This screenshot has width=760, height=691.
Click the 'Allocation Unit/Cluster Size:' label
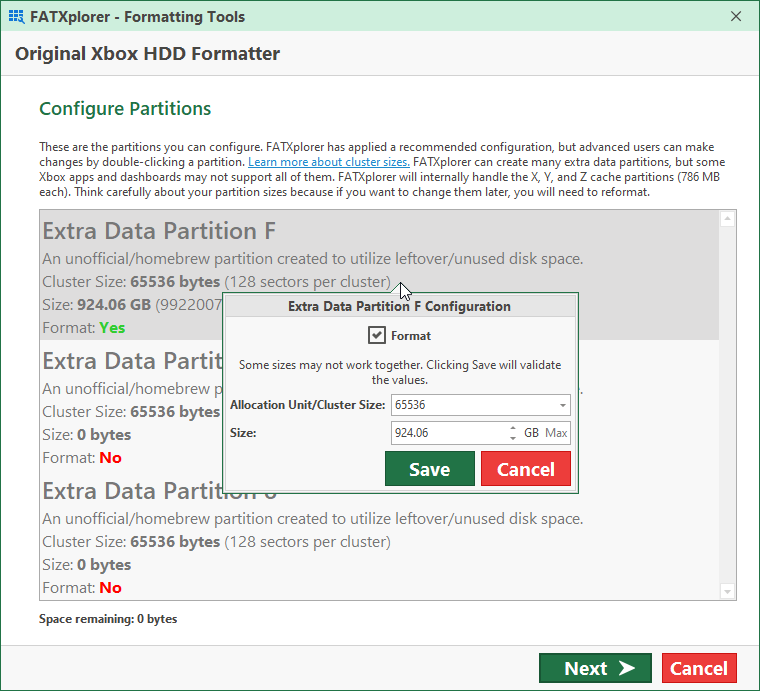coord(308,405)
